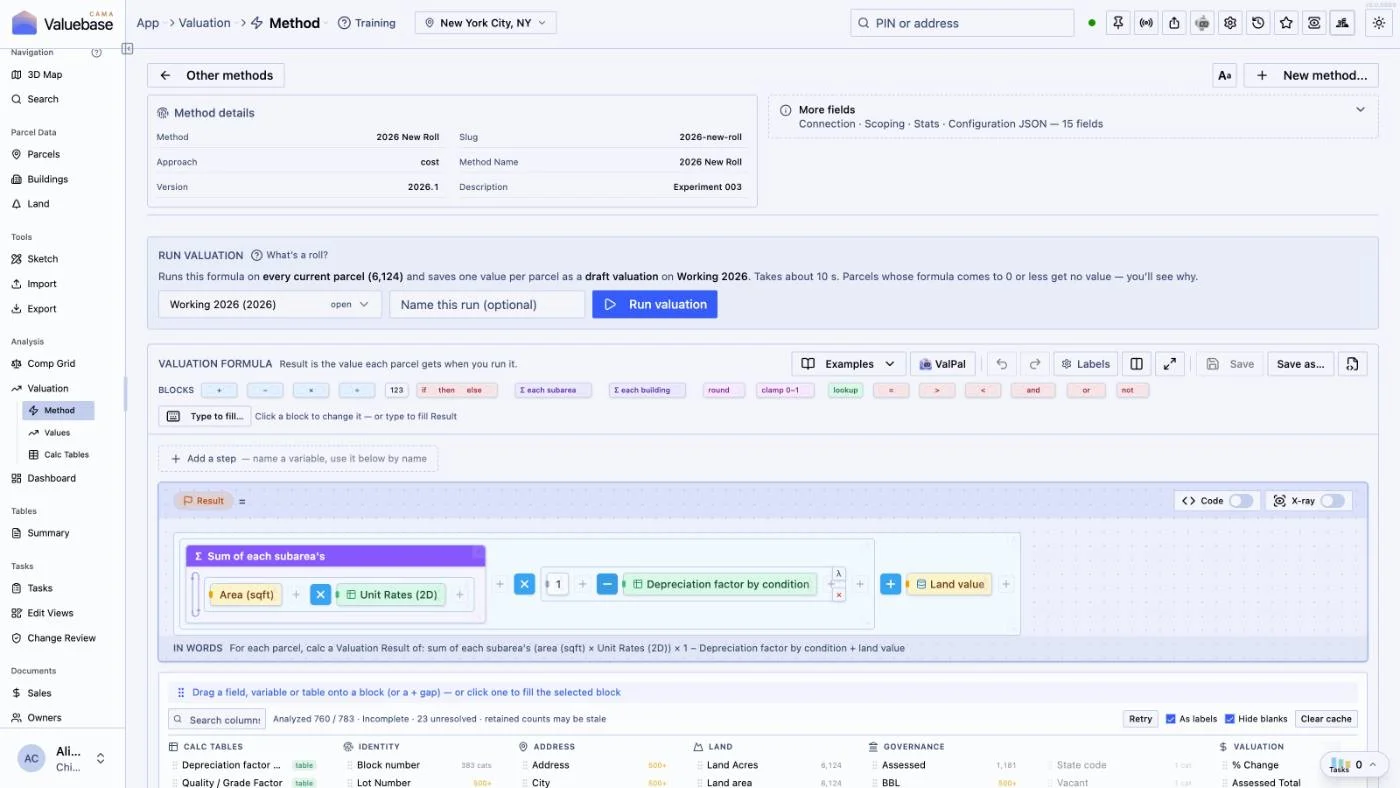Uncheck the Hide blanks checkbox
The image size is (1400, 788).
(x=1229, y=719)
